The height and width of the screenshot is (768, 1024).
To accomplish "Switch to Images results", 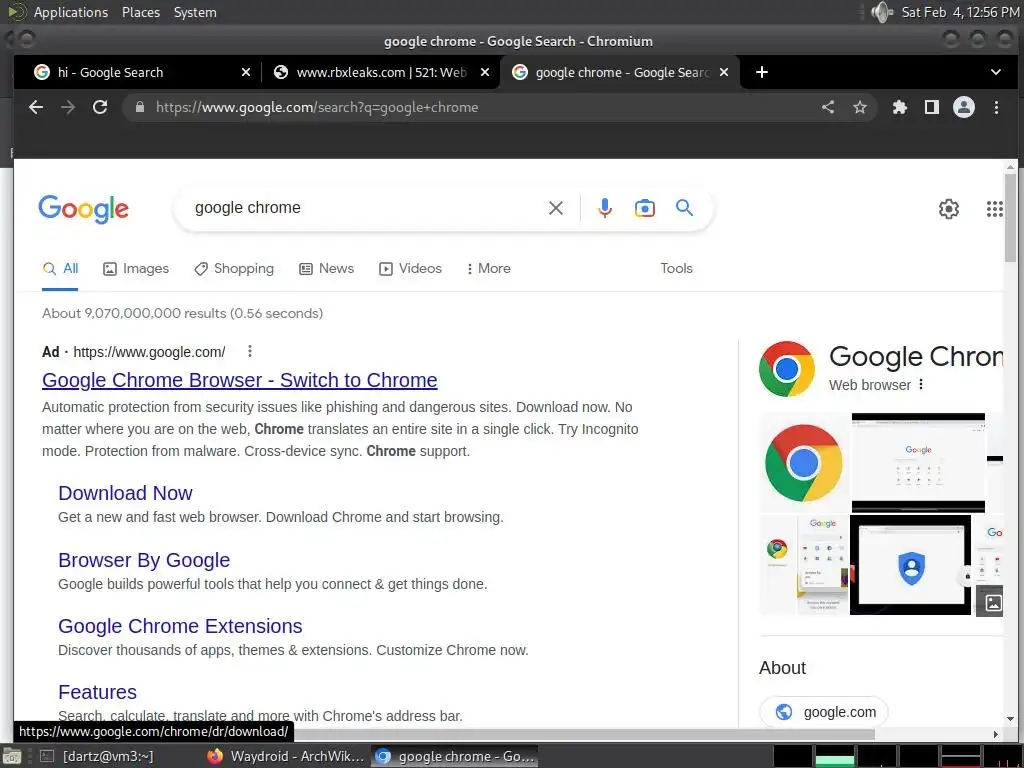I will pyautogui.click(x=136, y=268).
